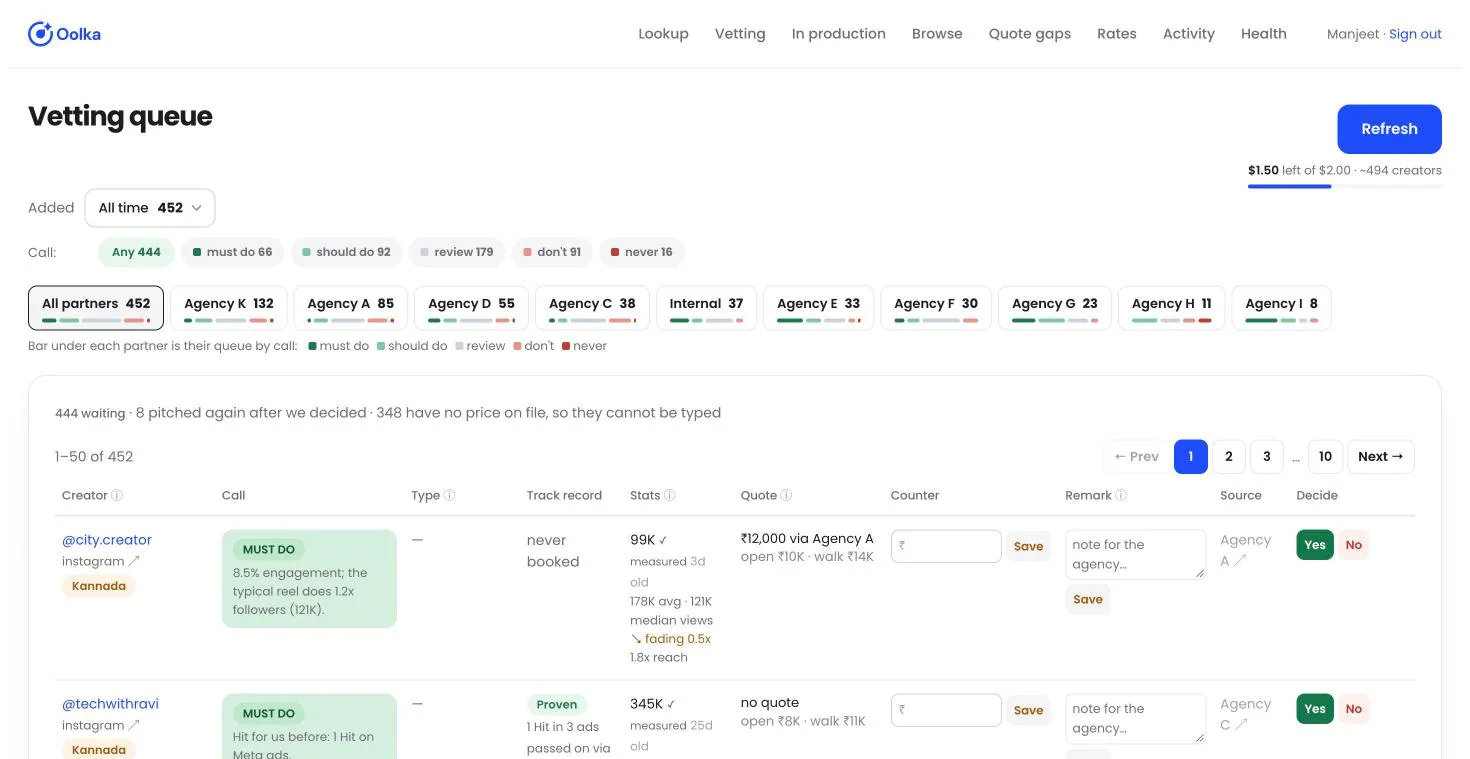The image size is (1470, 759).
Task: Filter calls by 'should do 92'
Action: tap(346, 252)
